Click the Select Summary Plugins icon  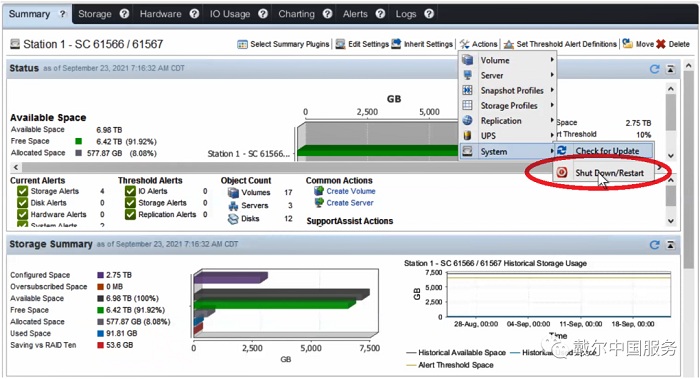pos(242,44)
